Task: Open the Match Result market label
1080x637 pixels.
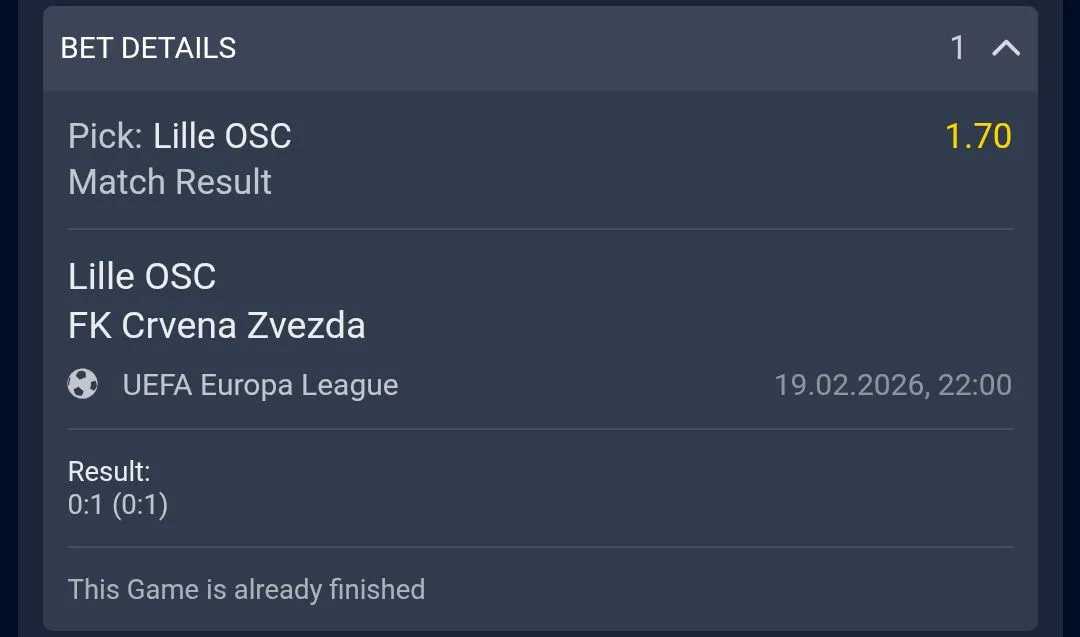Action: pyautogui.click(x=170, y=182)
